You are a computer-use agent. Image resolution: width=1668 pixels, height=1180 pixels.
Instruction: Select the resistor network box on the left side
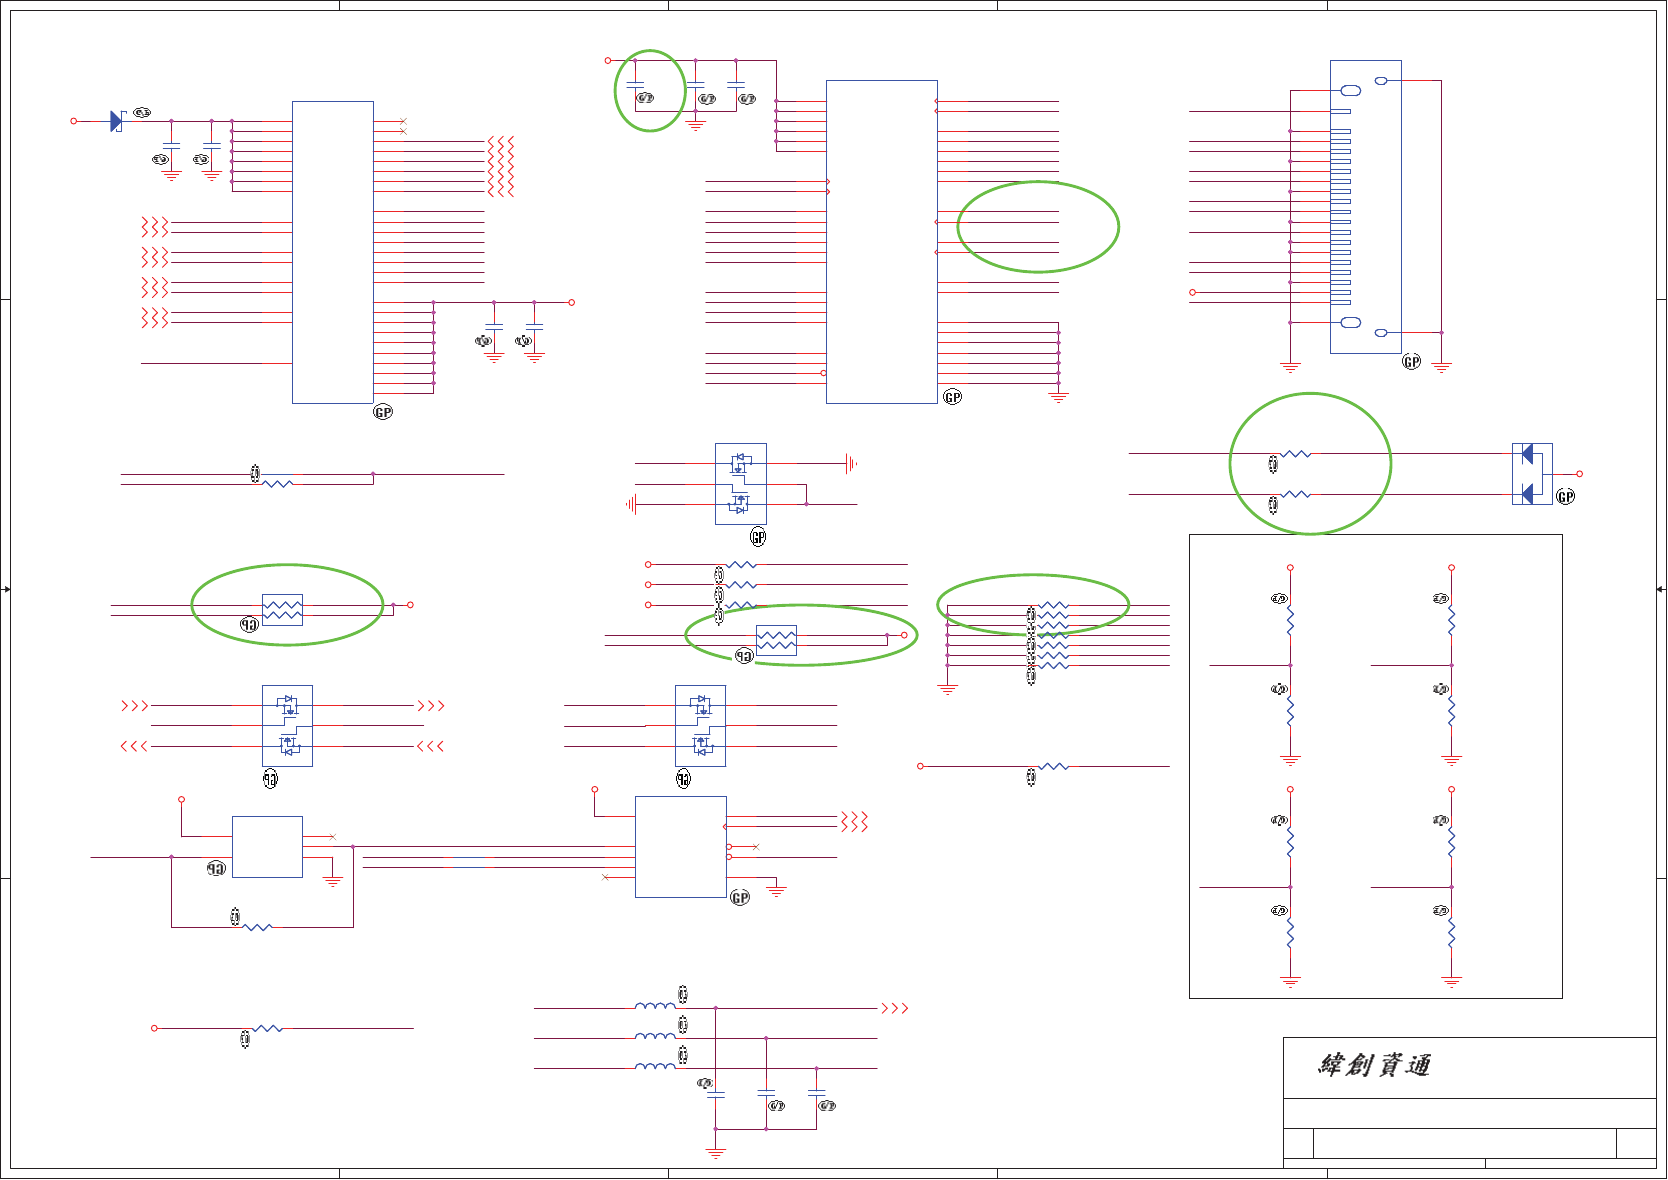(x=282, y=609)
